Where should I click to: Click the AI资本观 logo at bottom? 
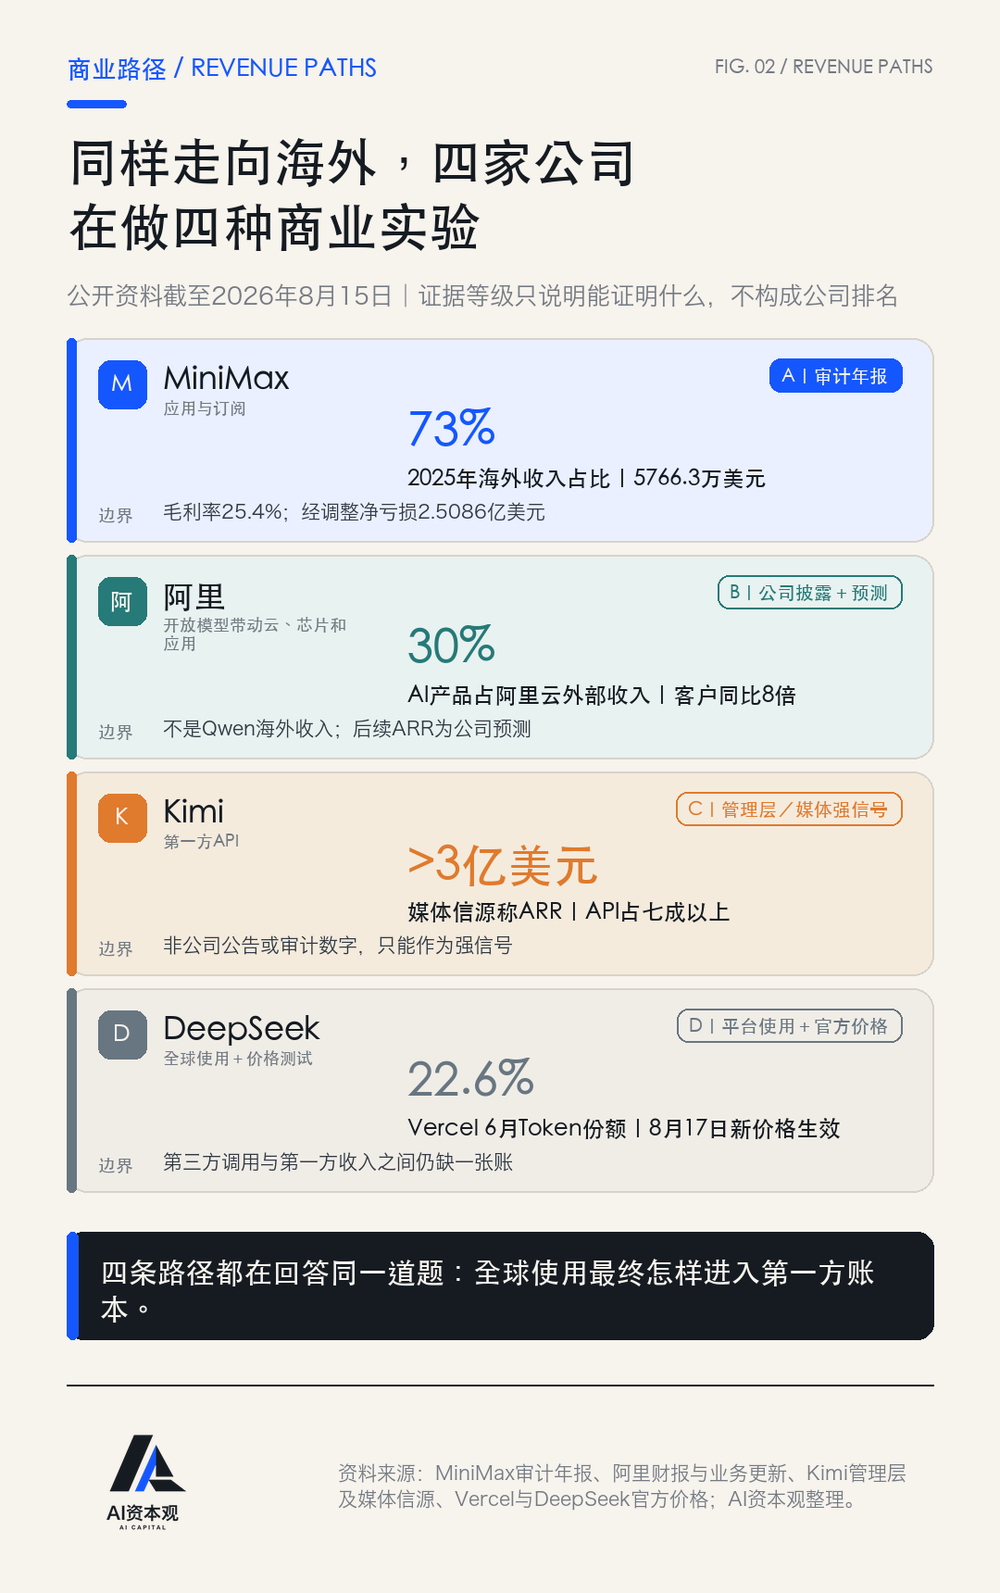143,1482
